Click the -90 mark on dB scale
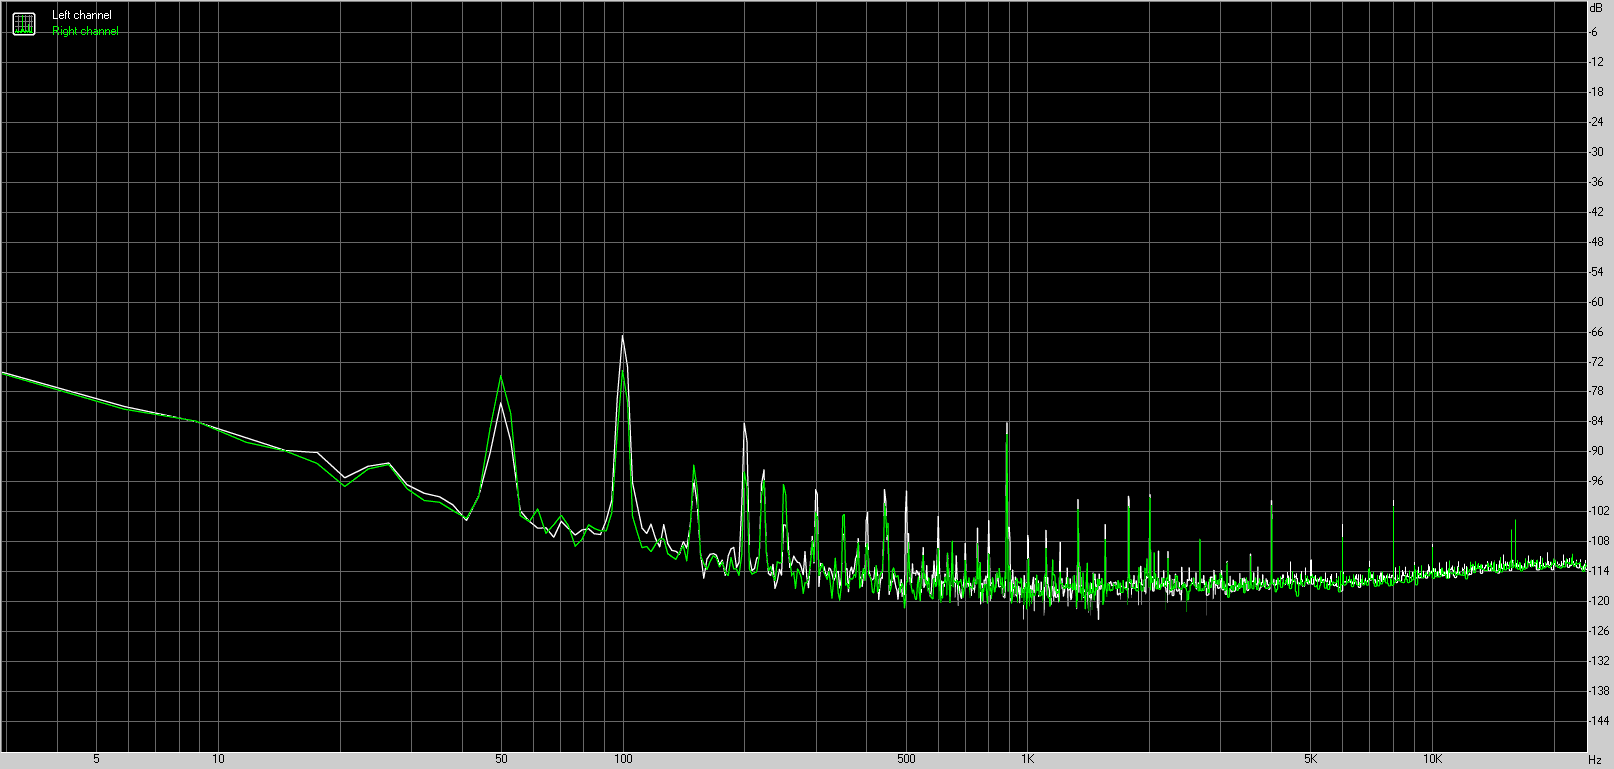 tap(1597, 451)
